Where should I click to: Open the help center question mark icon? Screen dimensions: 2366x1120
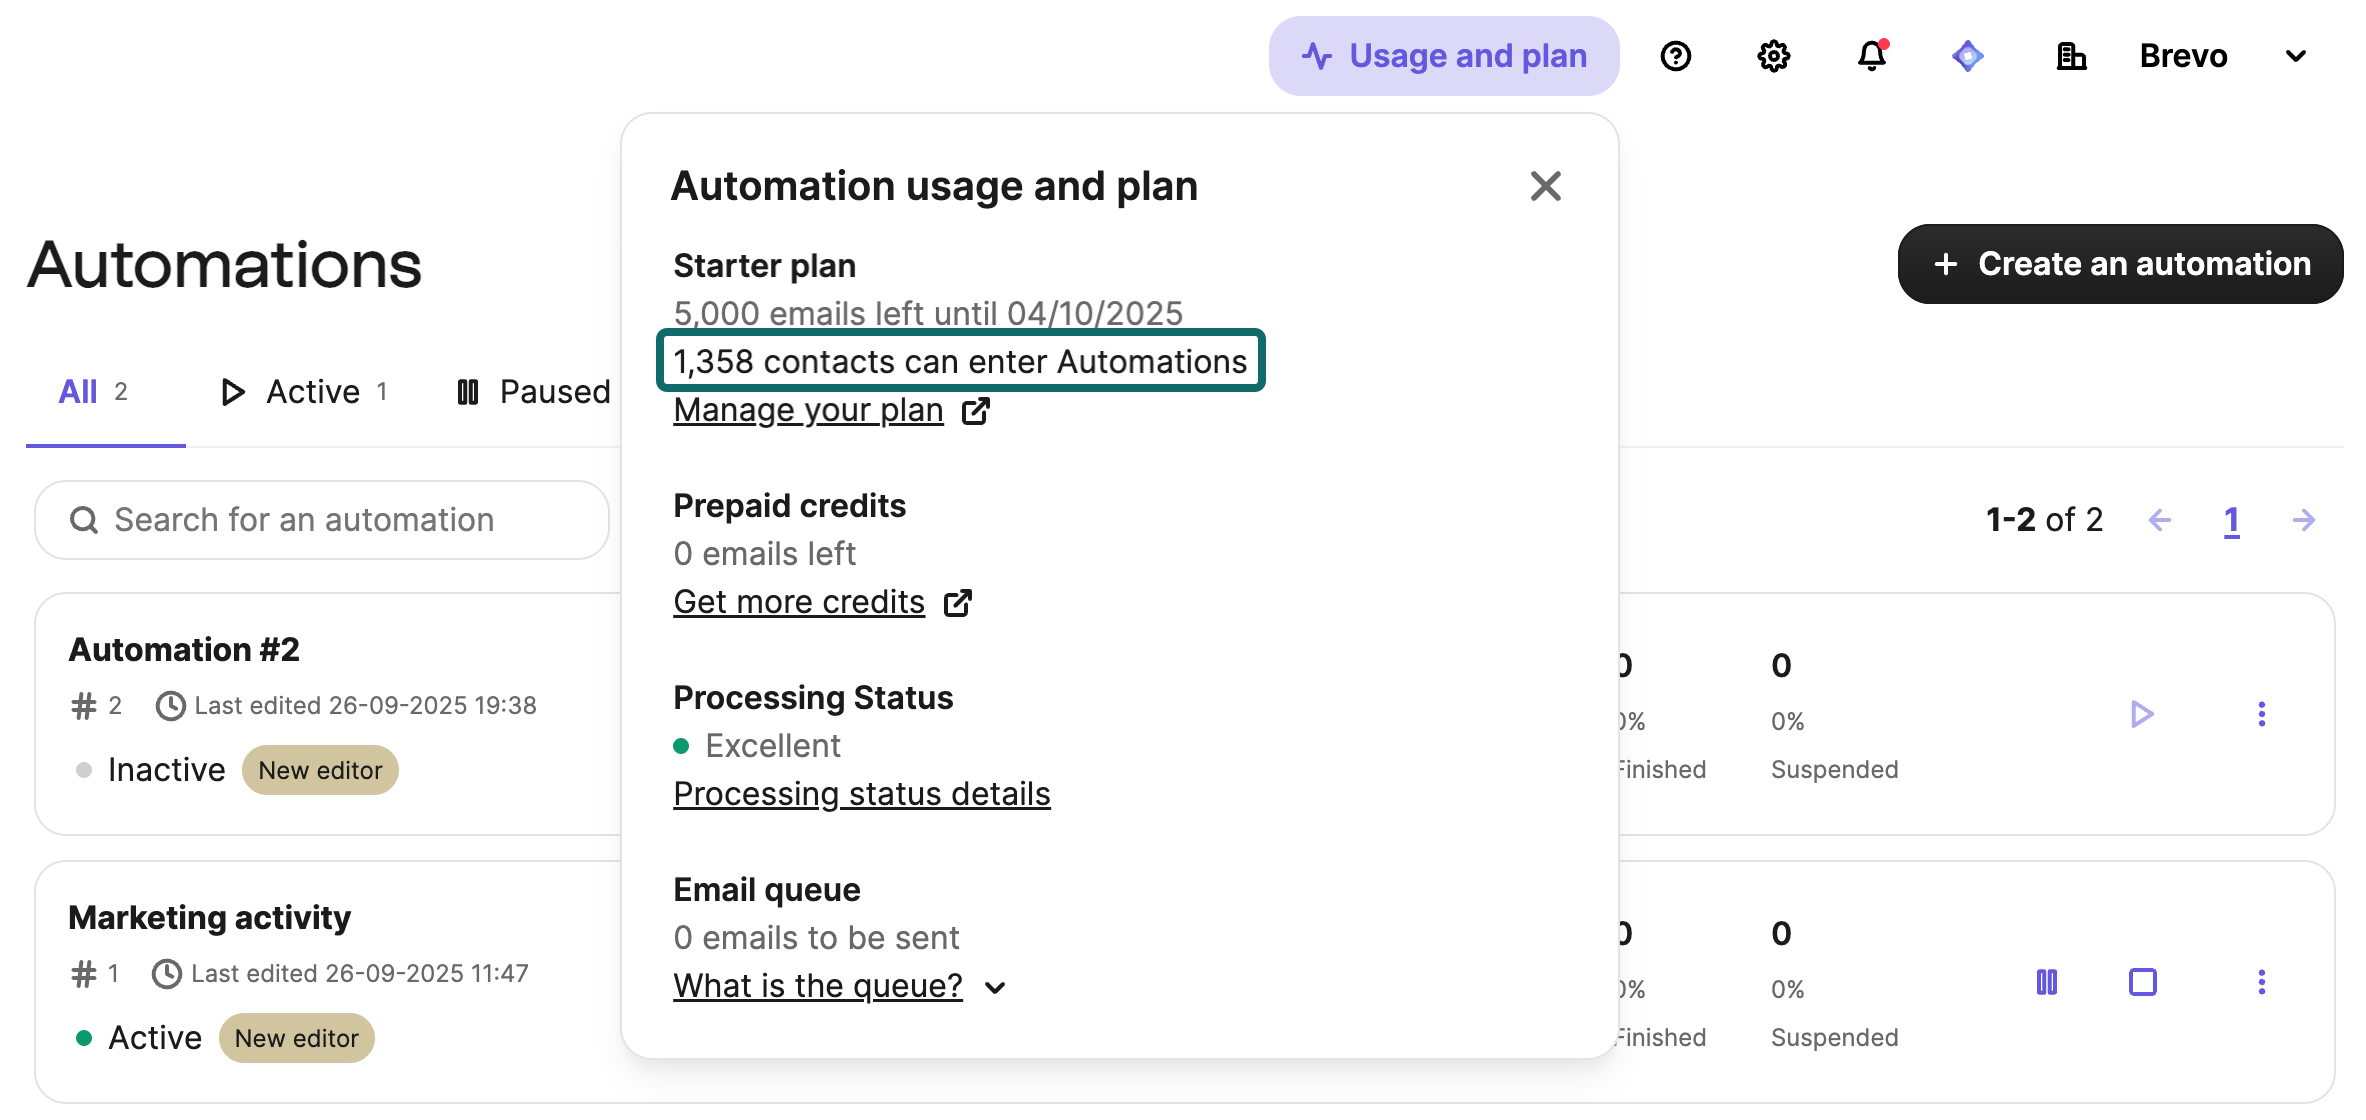1676,56
